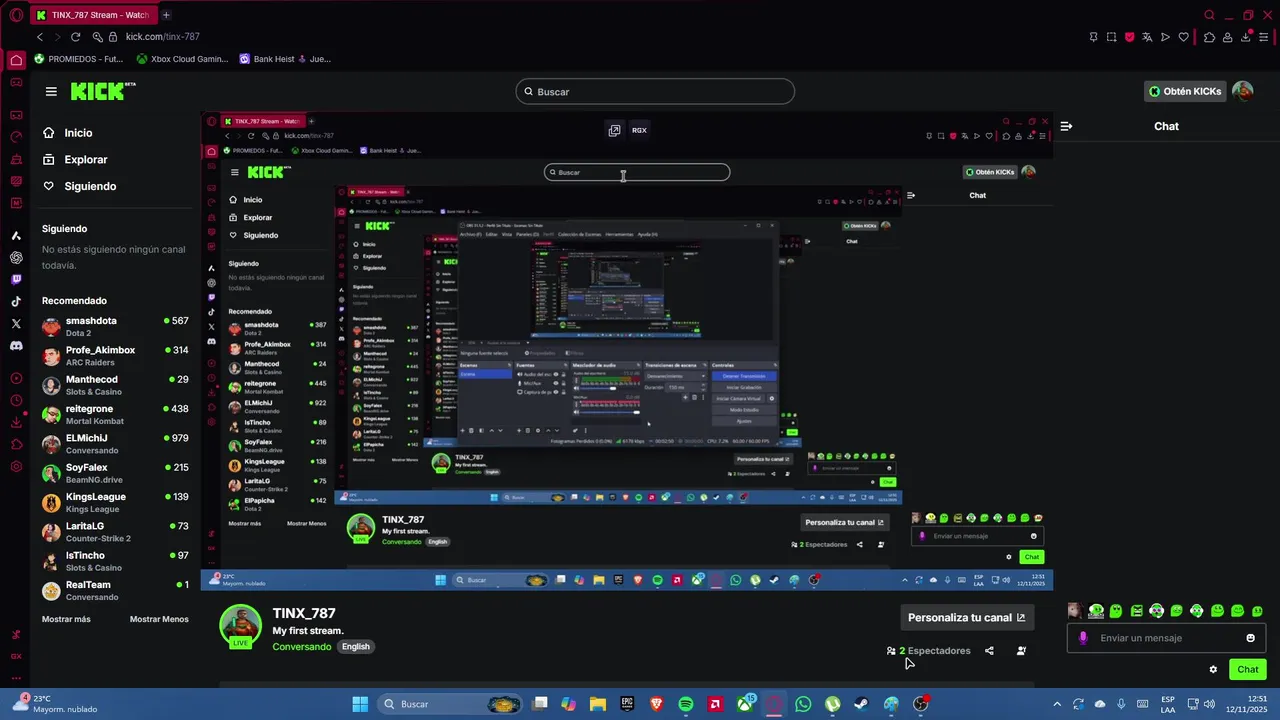Click the Opera sidebar home icon
The width and height of the screenshot is (1280, 720).
16,60
